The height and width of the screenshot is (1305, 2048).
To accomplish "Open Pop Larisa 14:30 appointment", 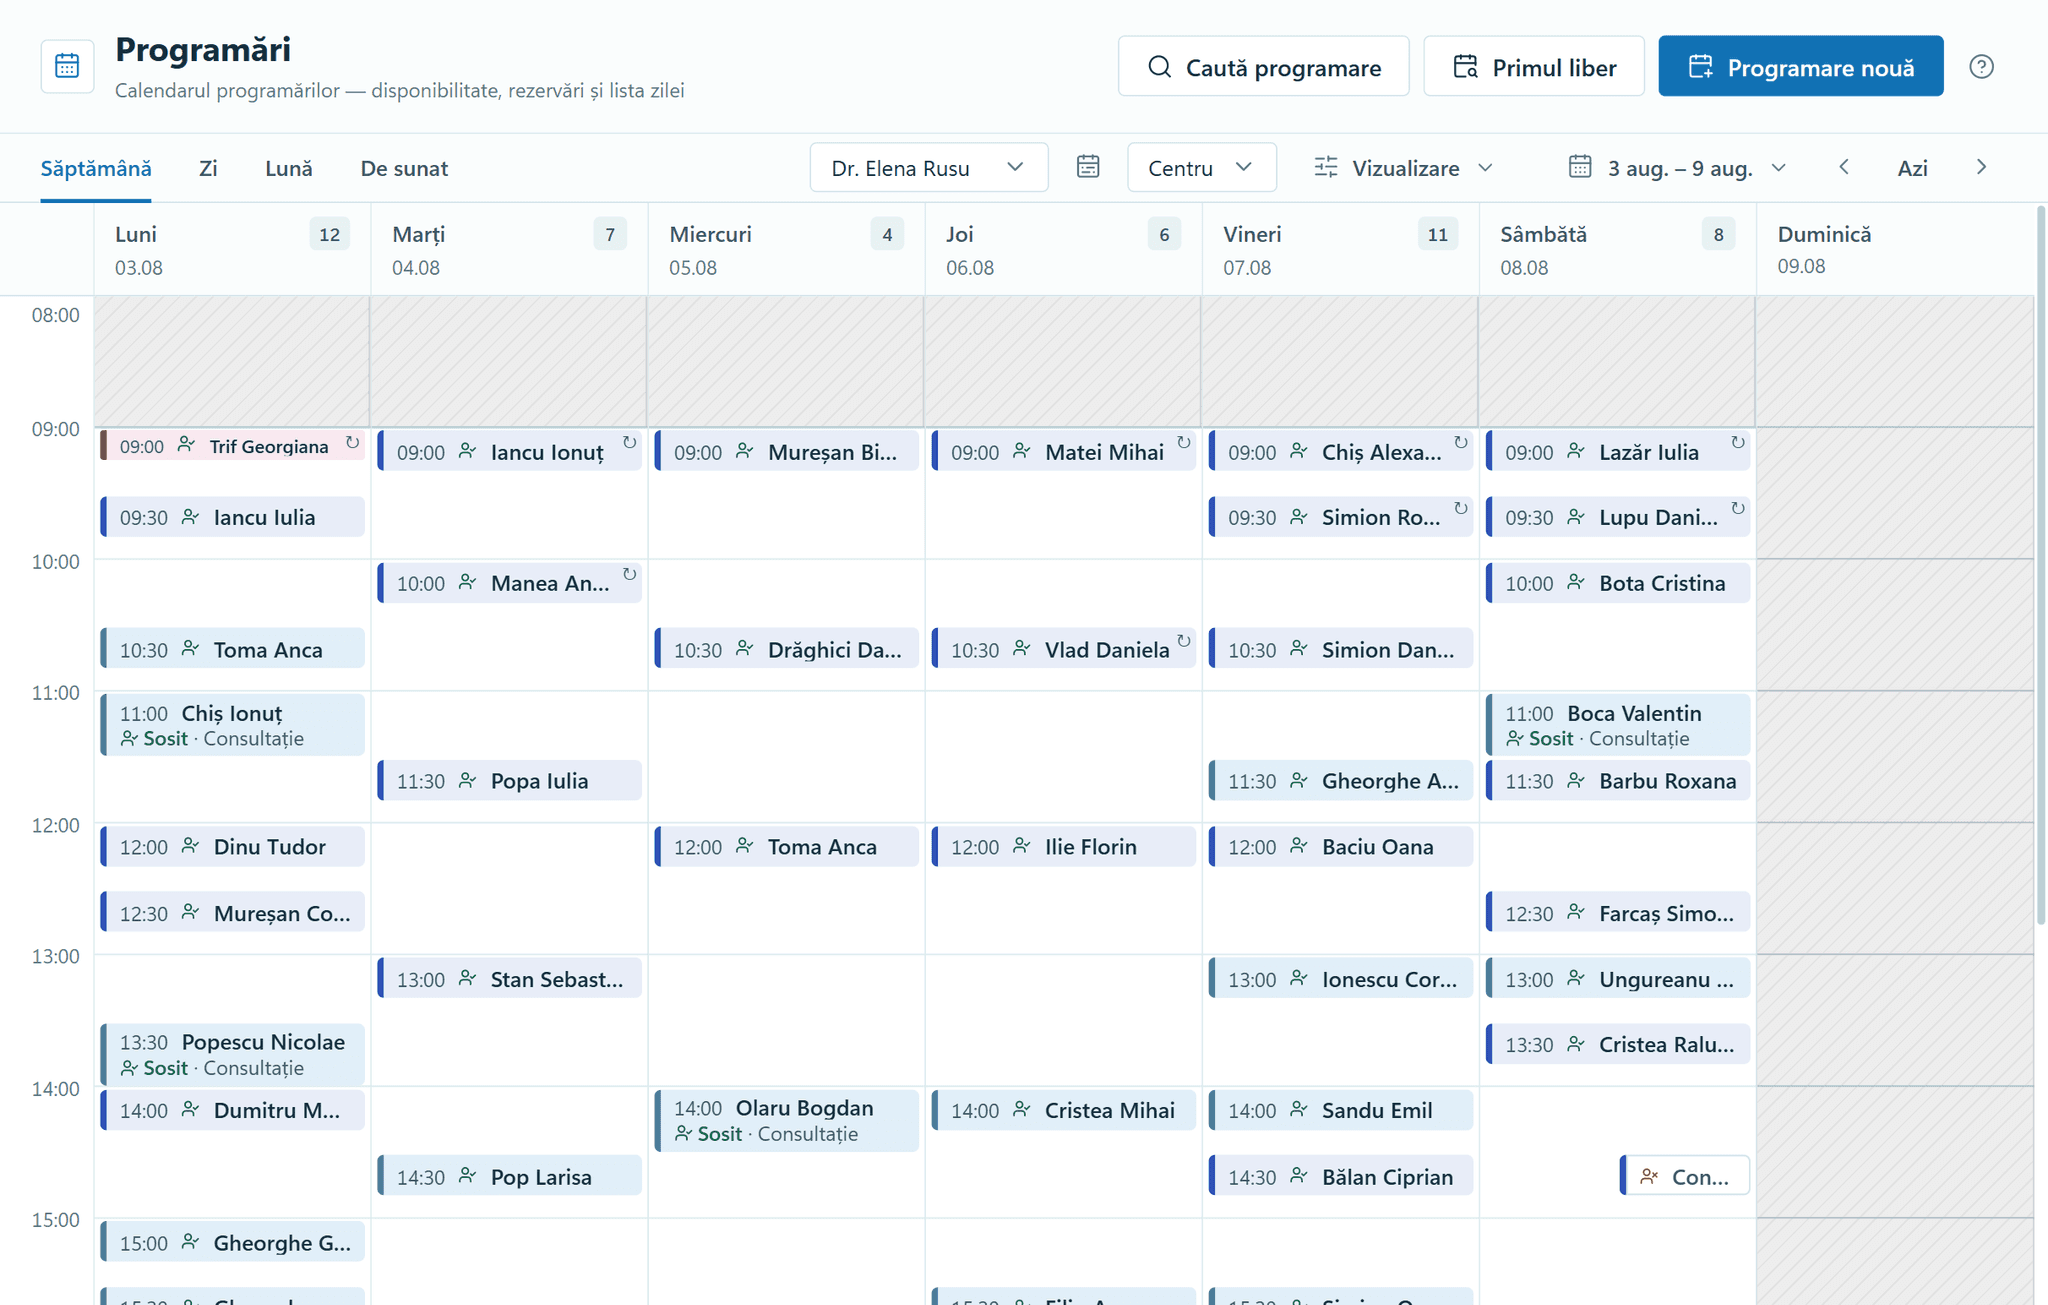I will coord(510,1176).
